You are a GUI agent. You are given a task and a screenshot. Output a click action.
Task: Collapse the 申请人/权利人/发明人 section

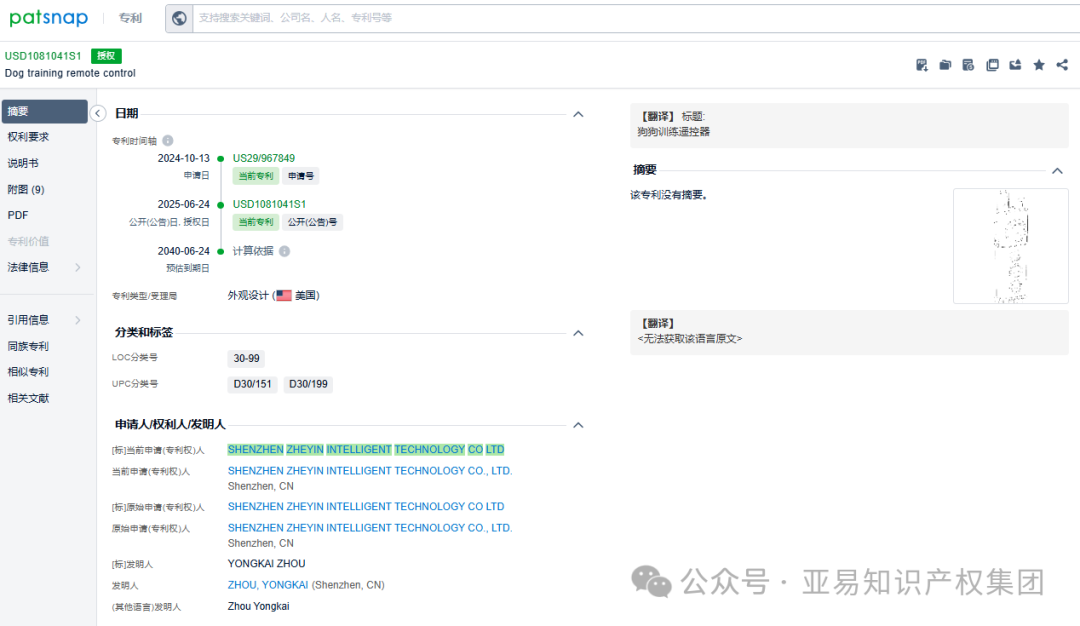pos(579,425)
